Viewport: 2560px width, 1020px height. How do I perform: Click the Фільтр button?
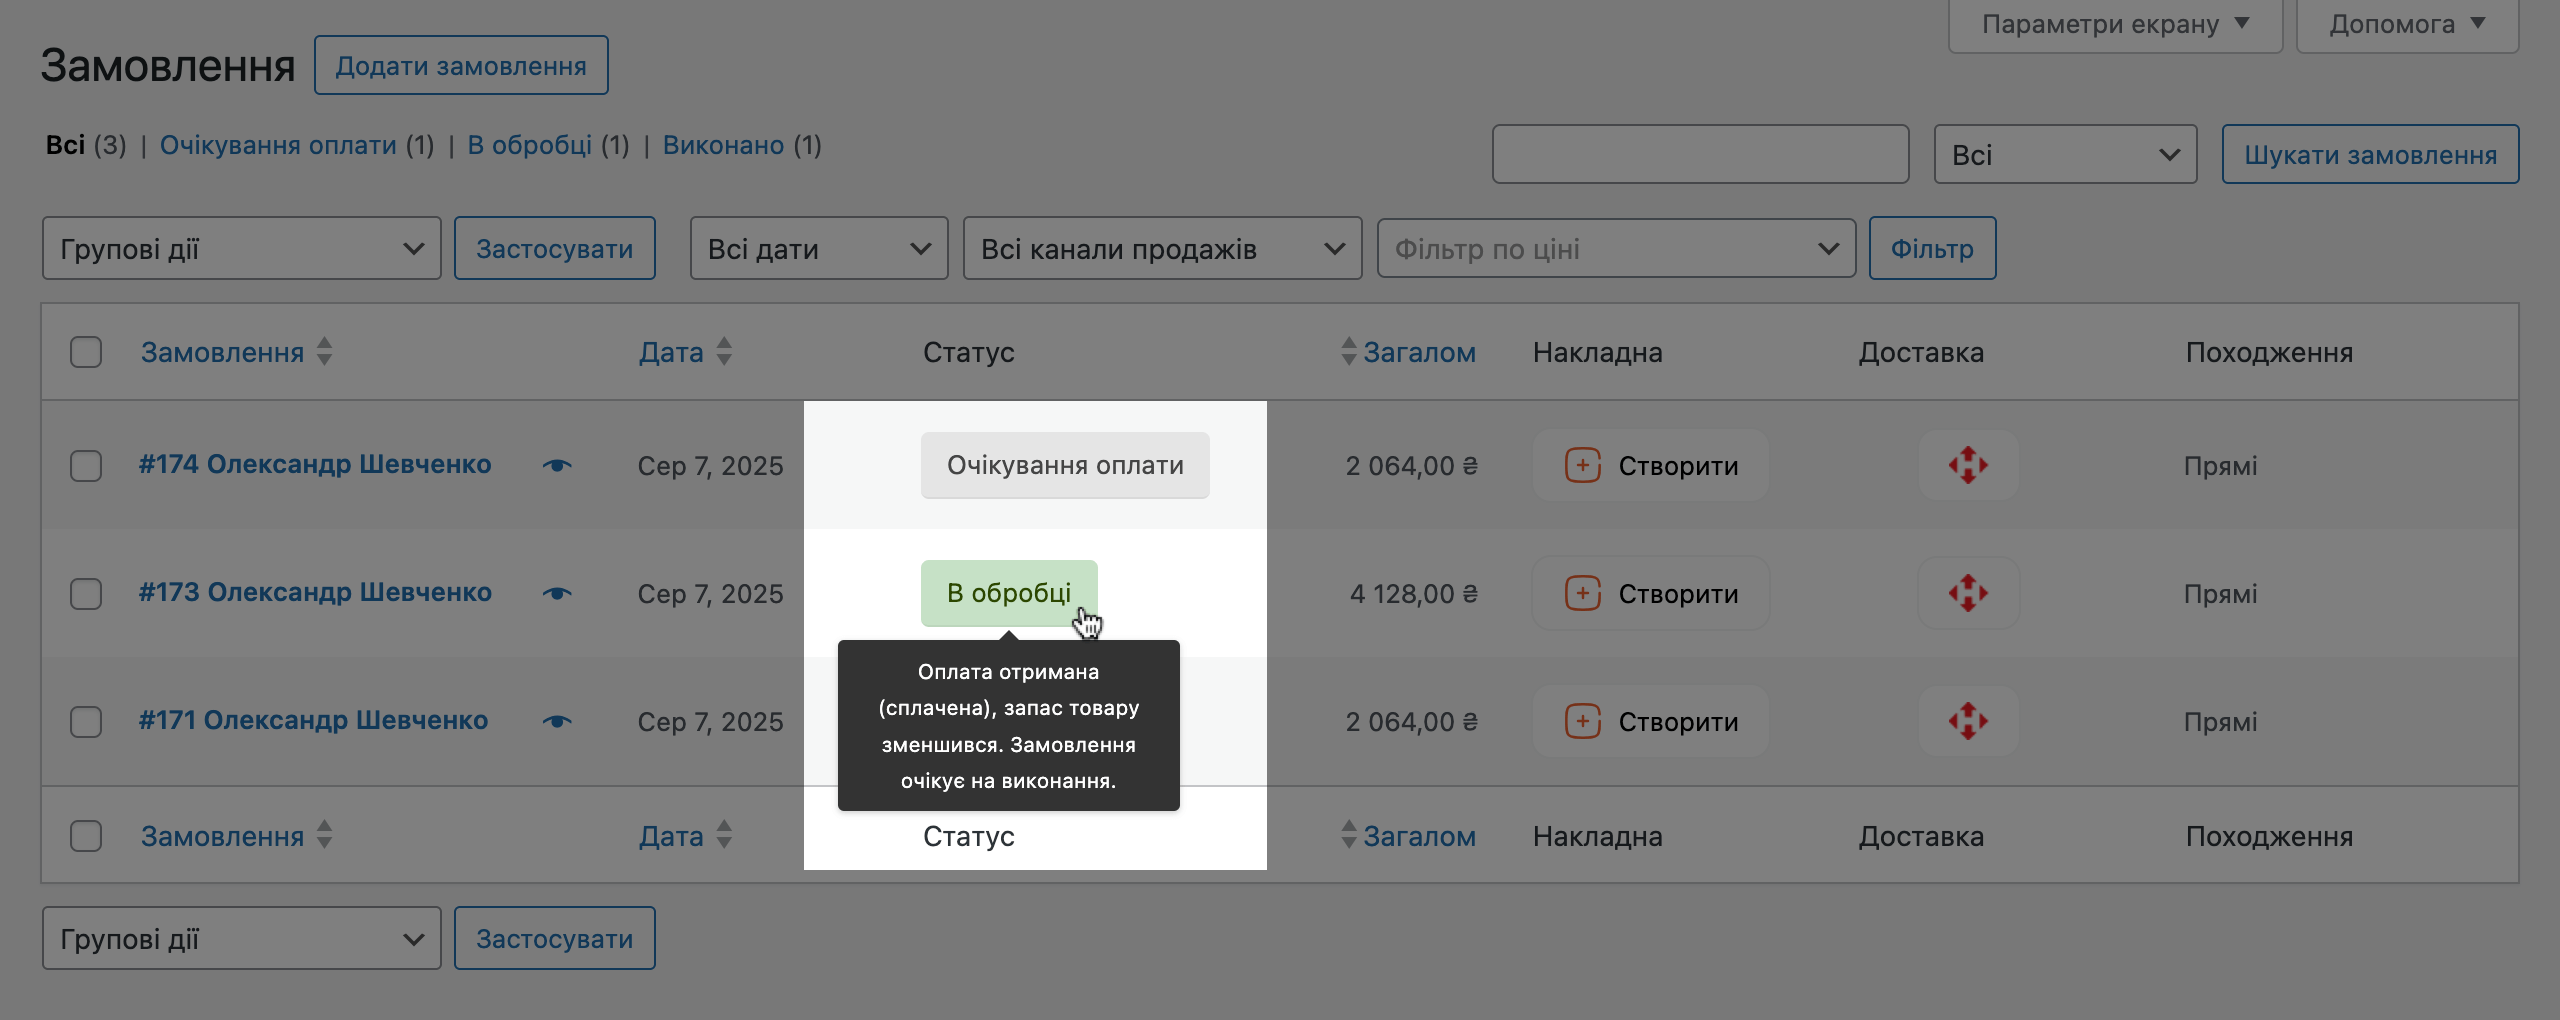pyautogui.click(x=1932, y=248)
